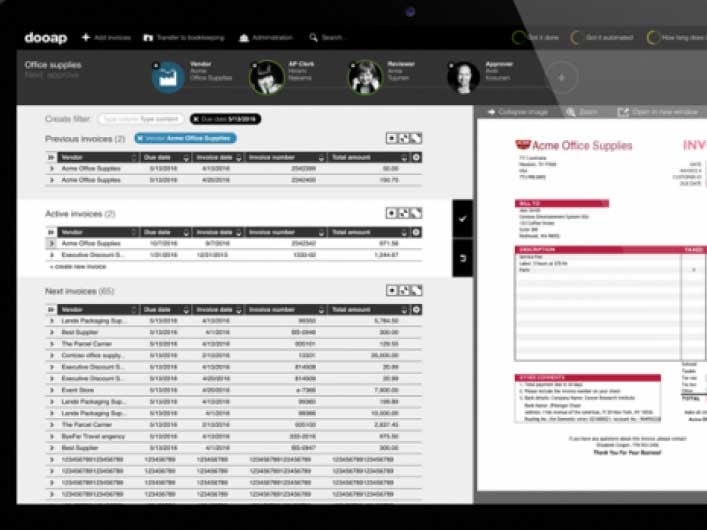Open column settings gear in Next invoices table
Screen dimensions: 707x530
pyautogui.click(x=416, y=310)
